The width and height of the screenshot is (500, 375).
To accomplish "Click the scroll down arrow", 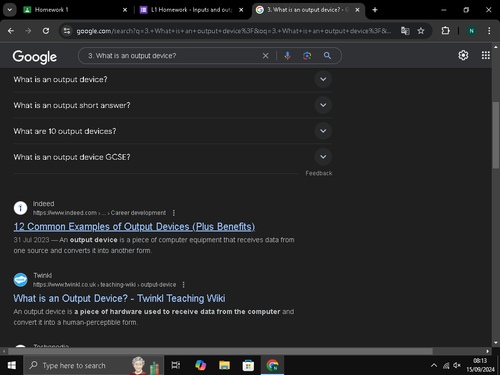I will (x=496, y=343).
